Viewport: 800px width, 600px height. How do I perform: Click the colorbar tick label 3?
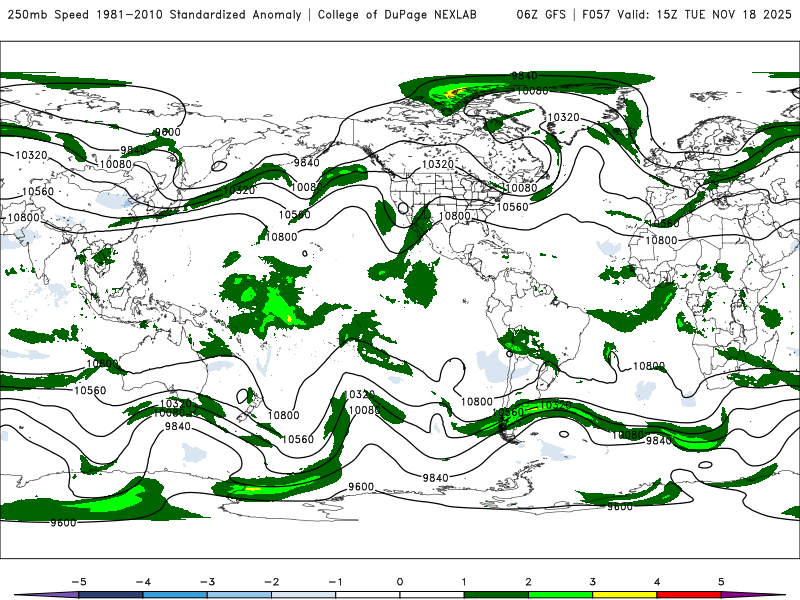click(593, 582)
